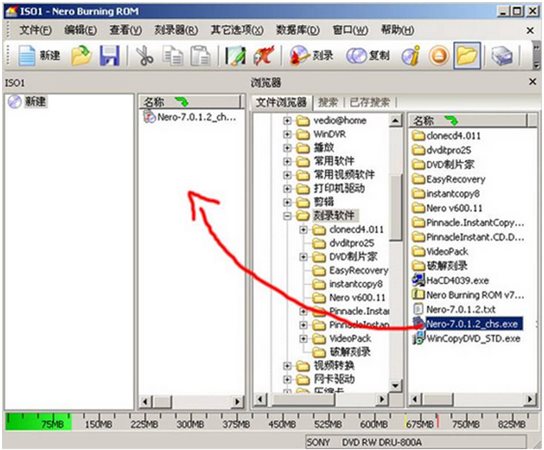Screen dimensions: 544x450
Task: Open instantcopy8 folder in file list
Action: point(453,193)
